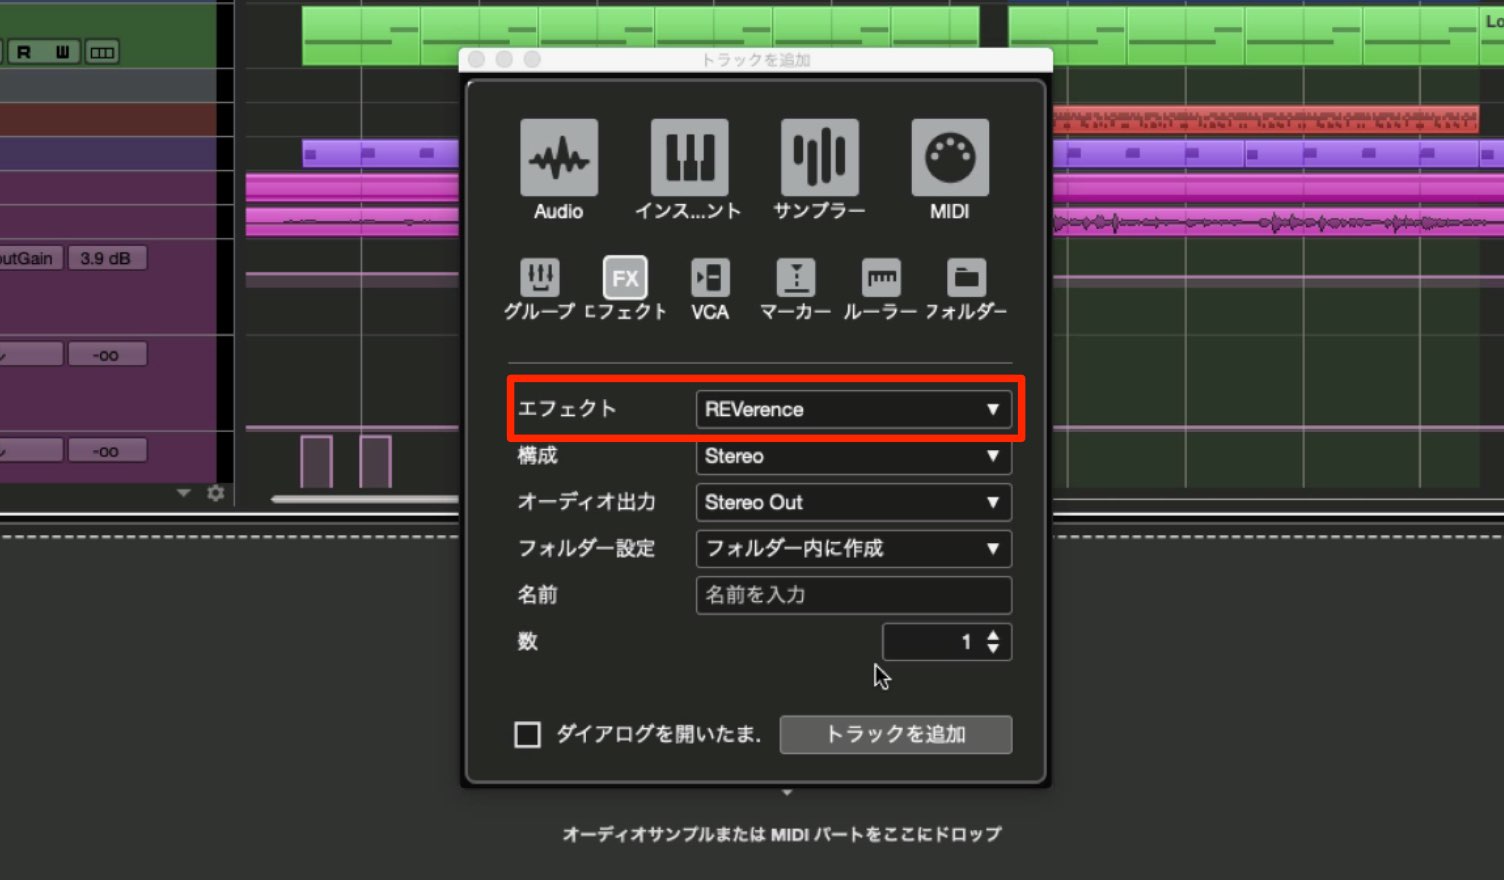Viewport: 1504px width, 880px height.
Task: Select the Sampler track icon
Action: point(819,158)
